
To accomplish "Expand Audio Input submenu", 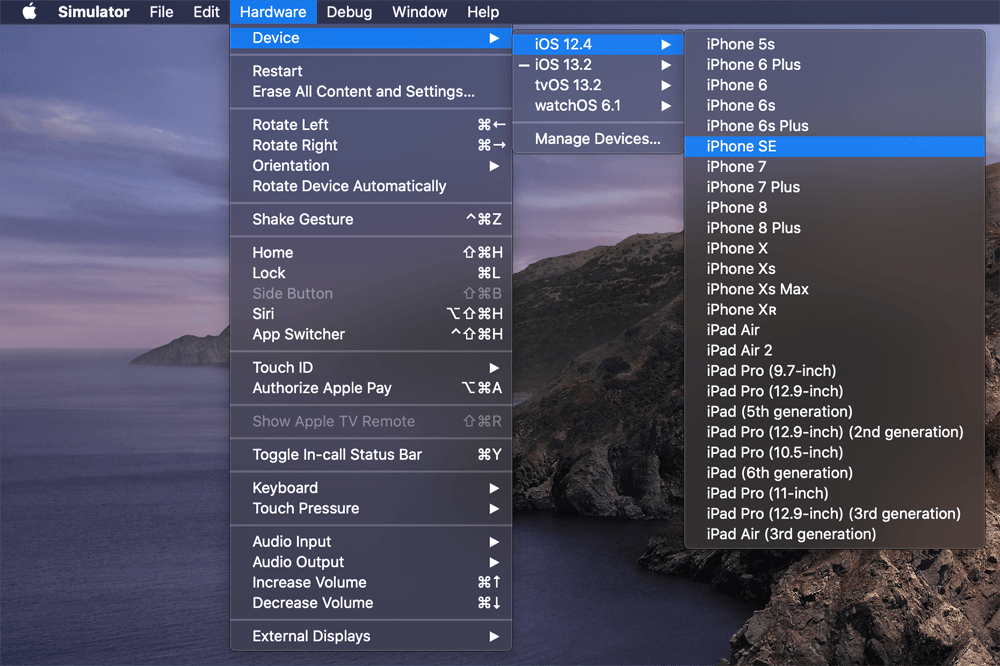I will tap(371, 542).
